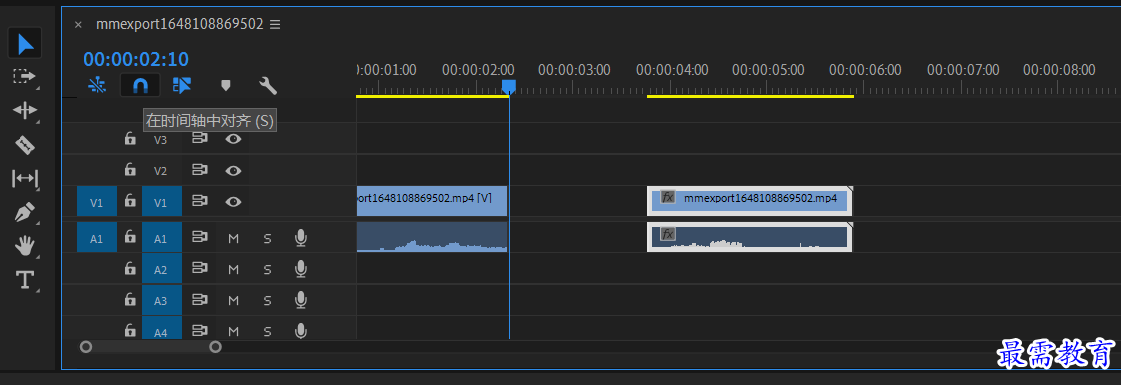
Task: Select the Slip tool
Action: pos(25,179)
